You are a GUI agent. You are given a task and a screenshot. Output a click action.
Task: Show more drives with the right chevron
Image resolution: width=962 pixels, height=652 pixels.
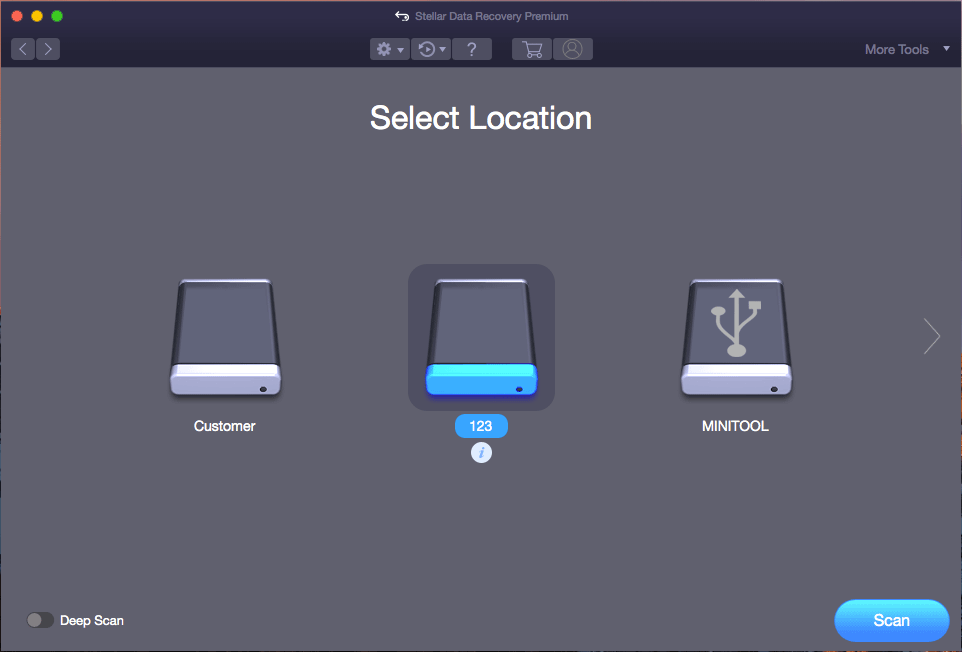[x=932, y=337]
